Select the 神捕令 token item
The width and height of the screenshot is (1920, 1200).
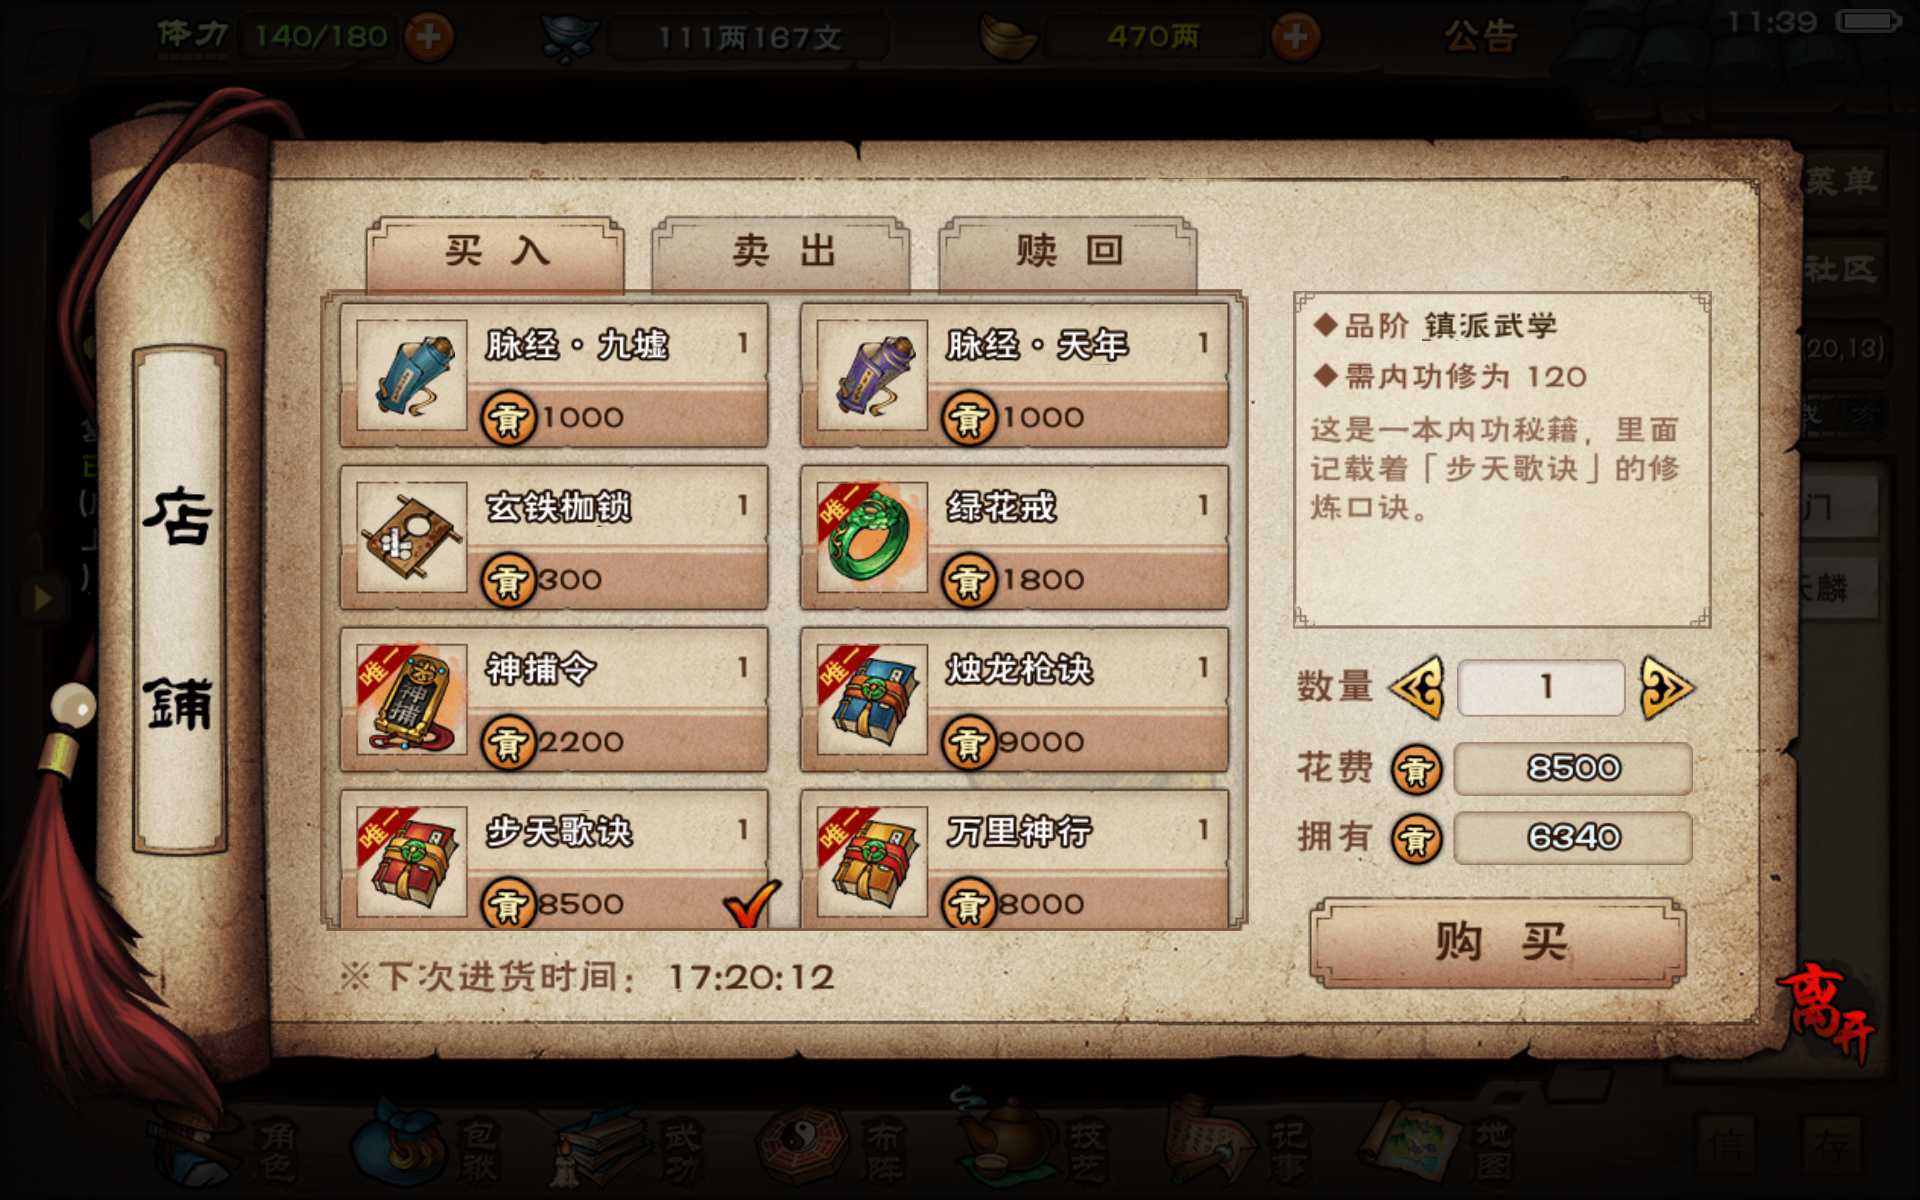[554, 699]
